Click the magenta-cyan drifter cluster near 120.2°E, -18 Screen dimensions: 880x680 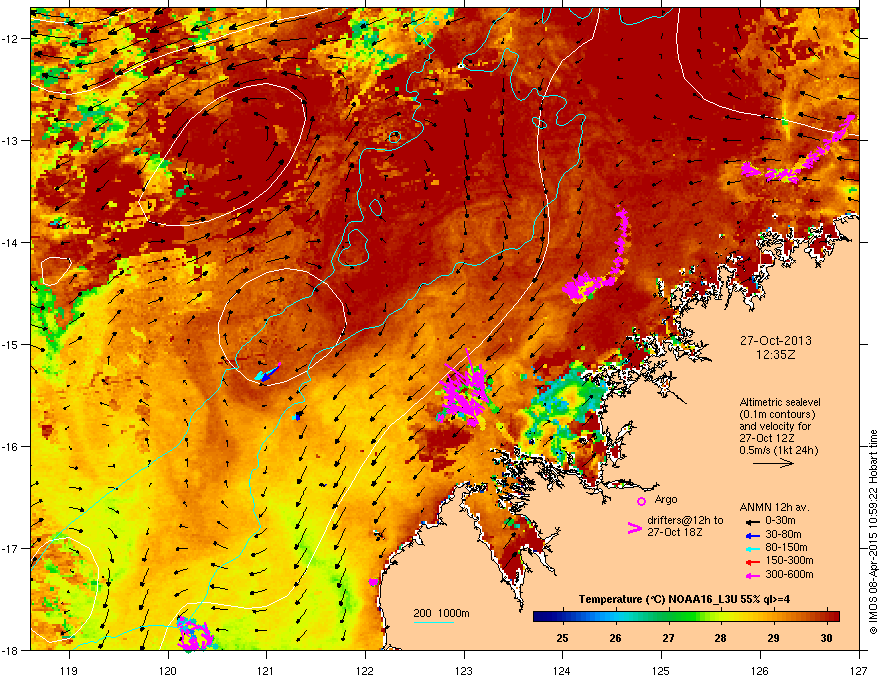(x=195, y=633)
